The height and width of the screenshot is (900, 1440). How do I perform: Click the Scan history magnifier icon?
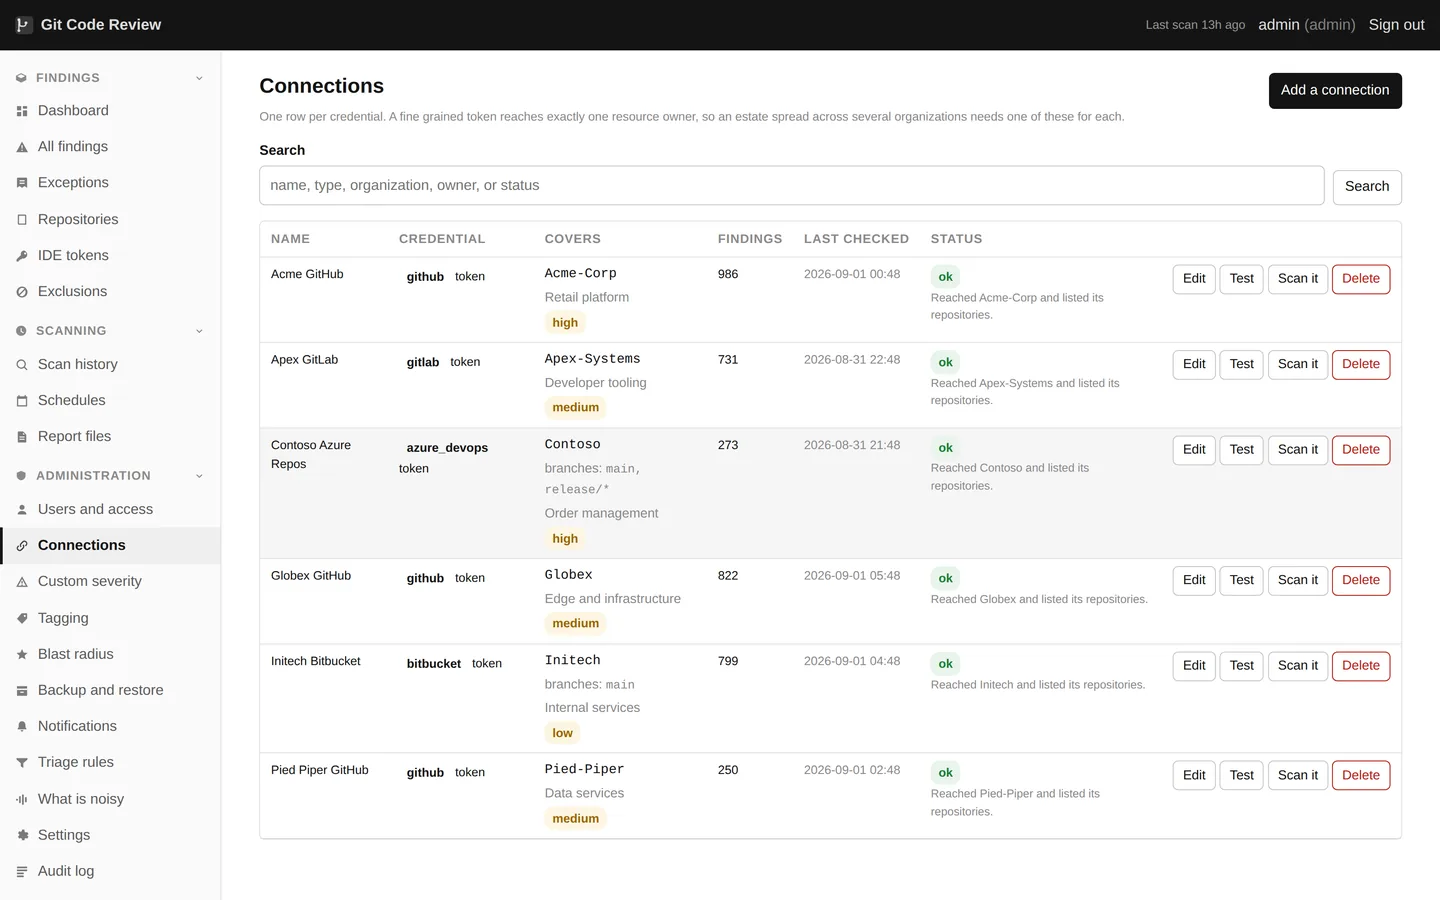pyautogui.click(x=22, y=365)
